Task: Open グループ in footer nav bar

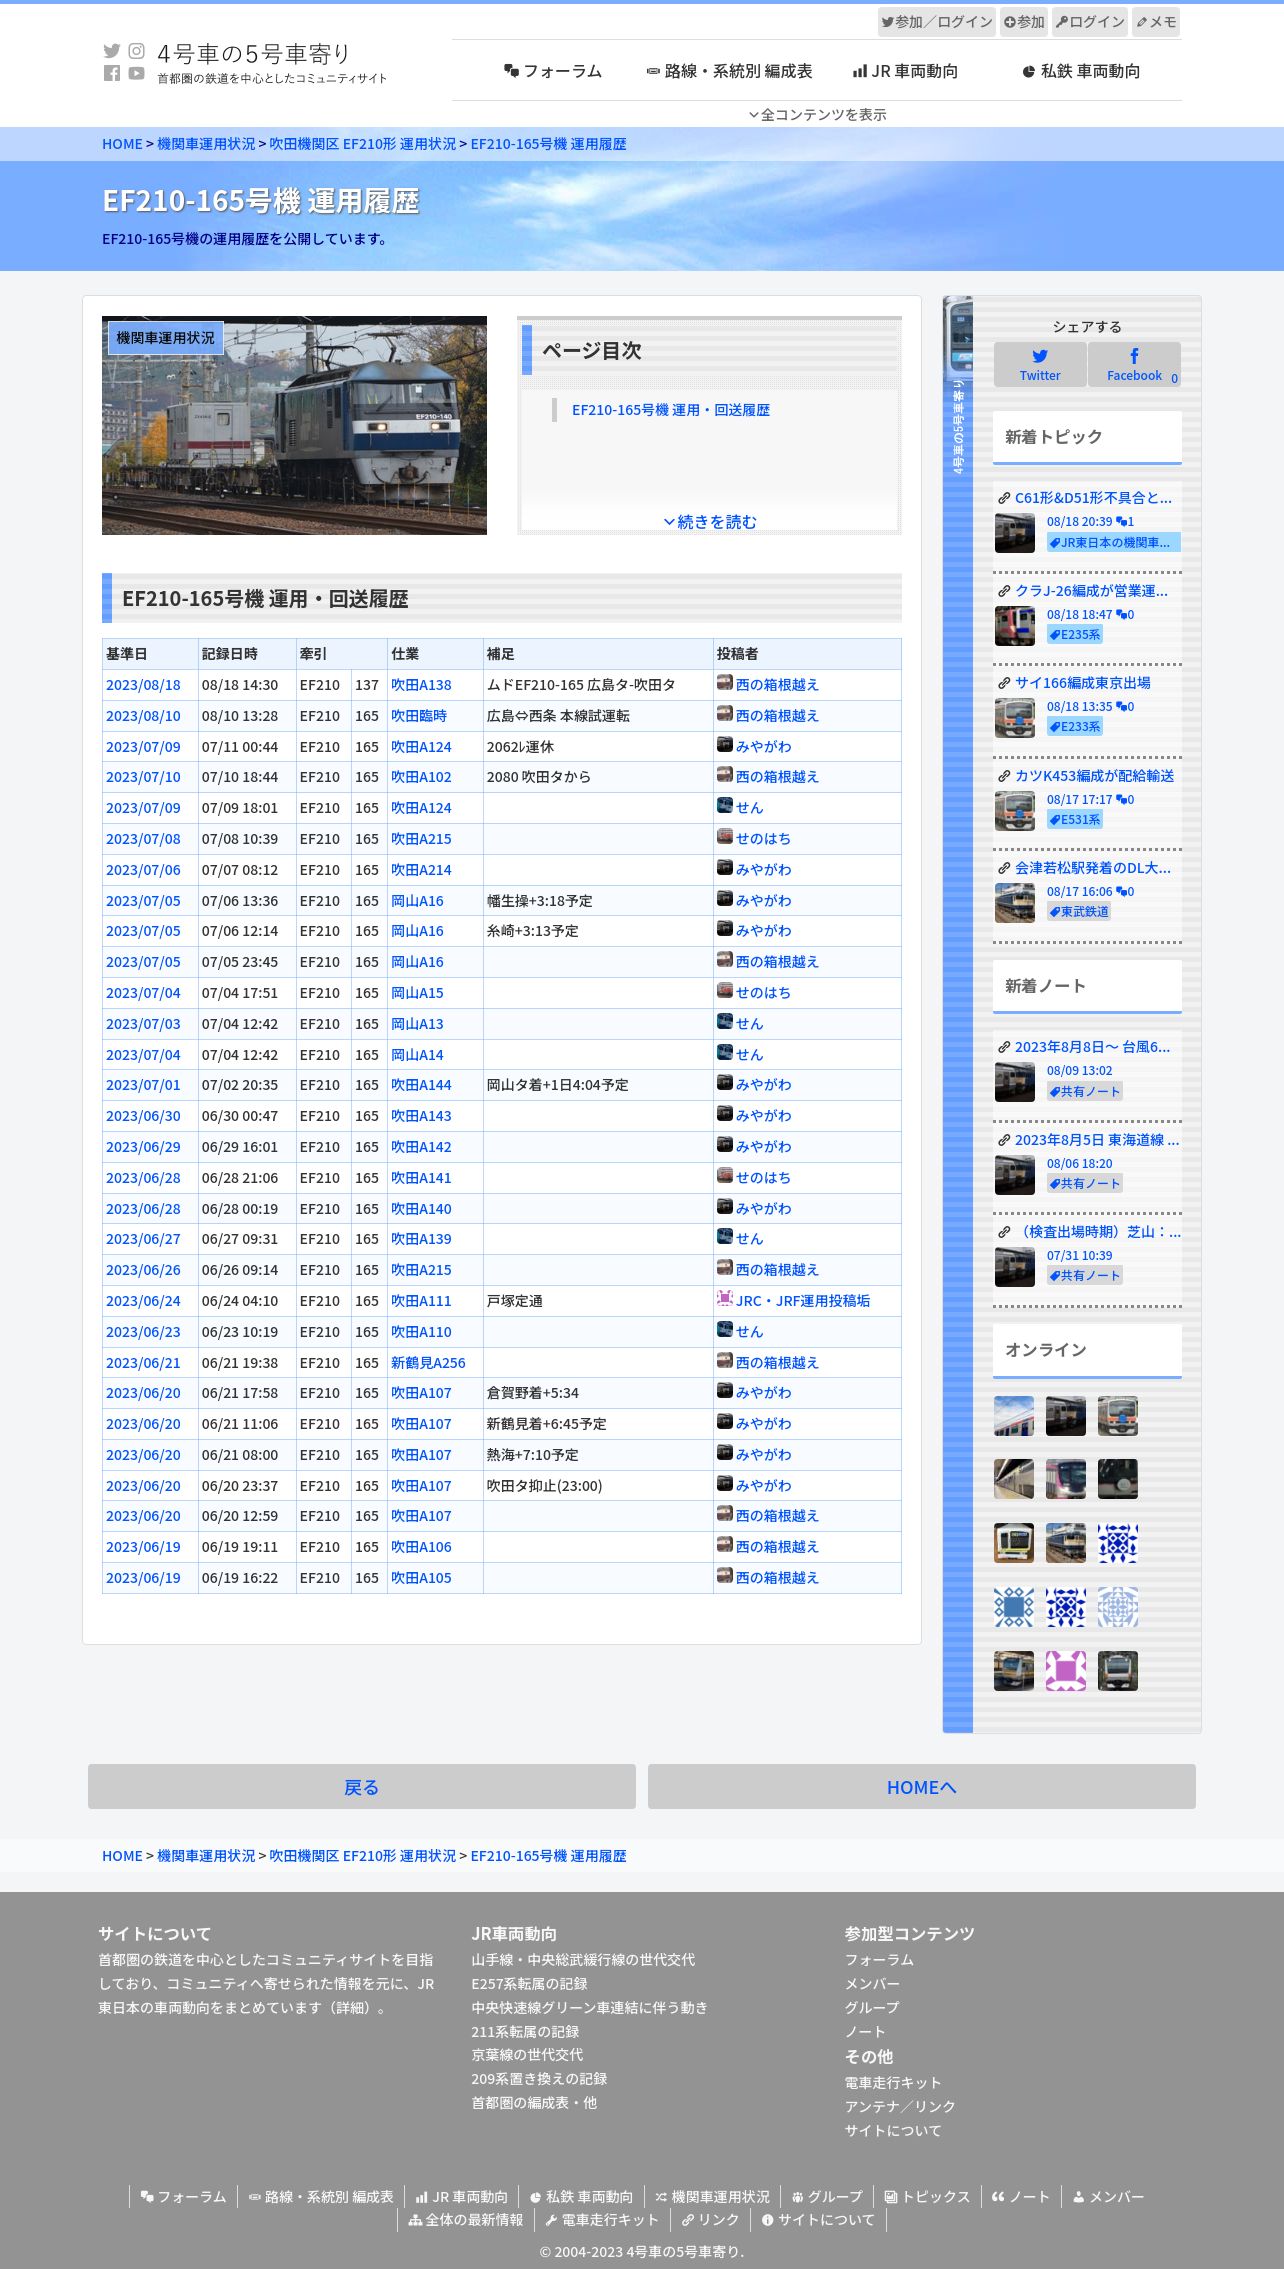Action: click(x=826, y=2197)
